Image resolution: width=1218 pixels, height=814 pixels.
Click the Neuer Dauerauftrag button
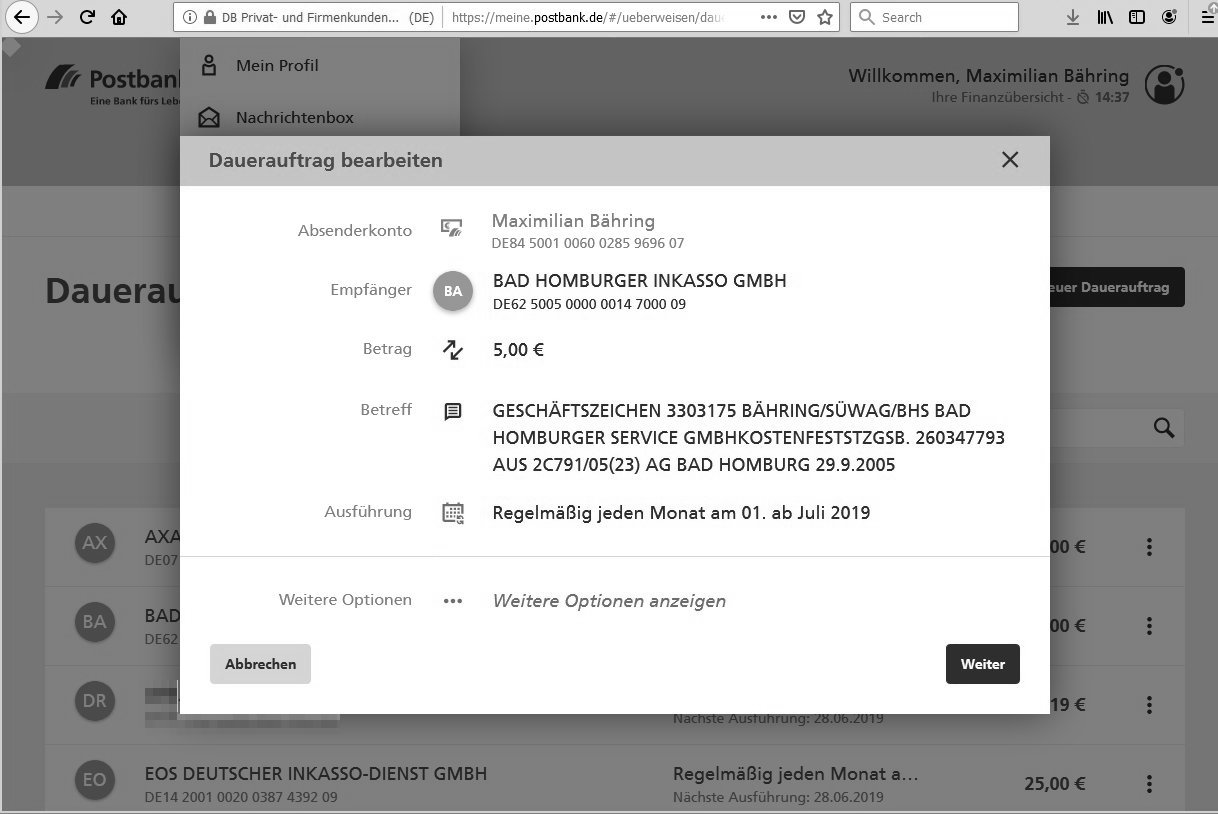pyautogui.click(x=1117, y=287)
